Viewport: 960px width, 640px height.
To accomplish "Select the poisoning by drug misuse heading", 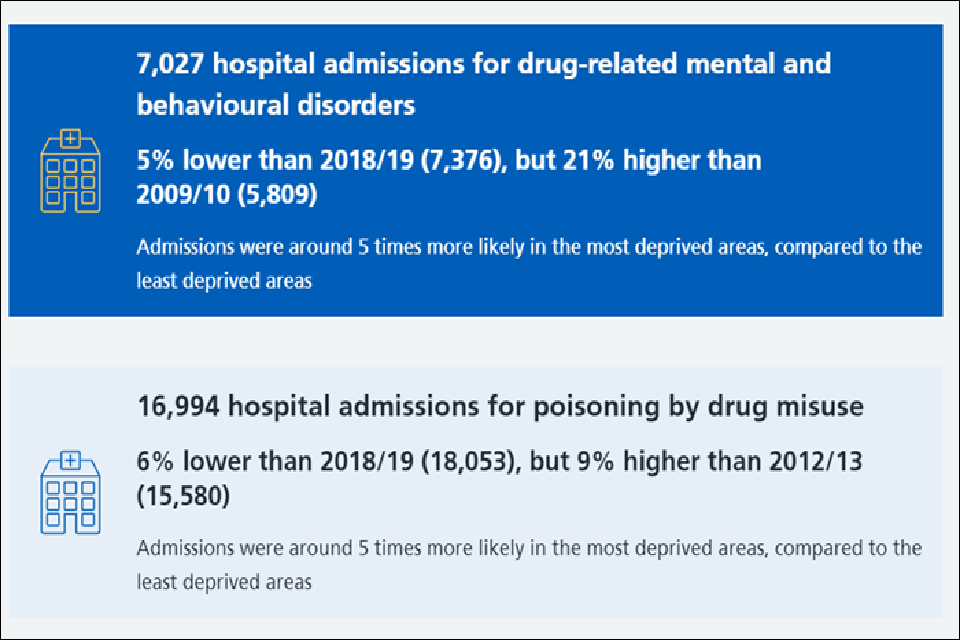I will (500, 407).
